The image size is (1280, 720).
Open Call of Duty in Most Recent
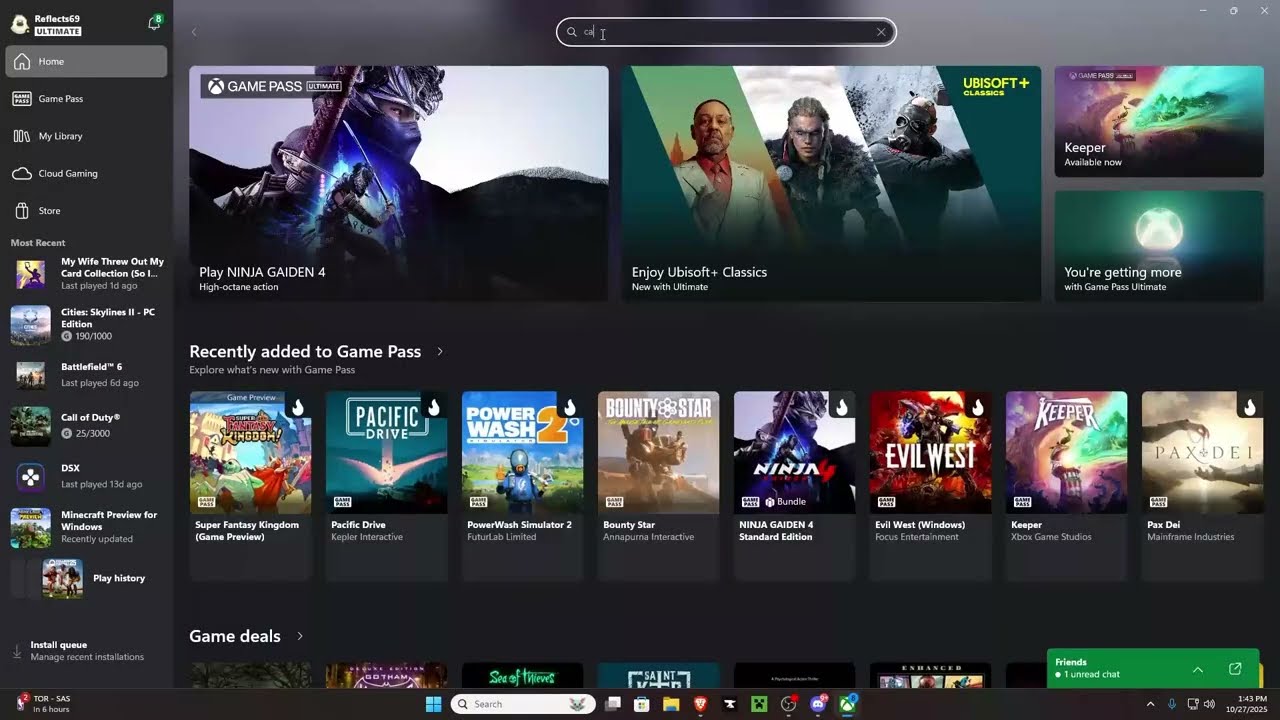(87, 426)
